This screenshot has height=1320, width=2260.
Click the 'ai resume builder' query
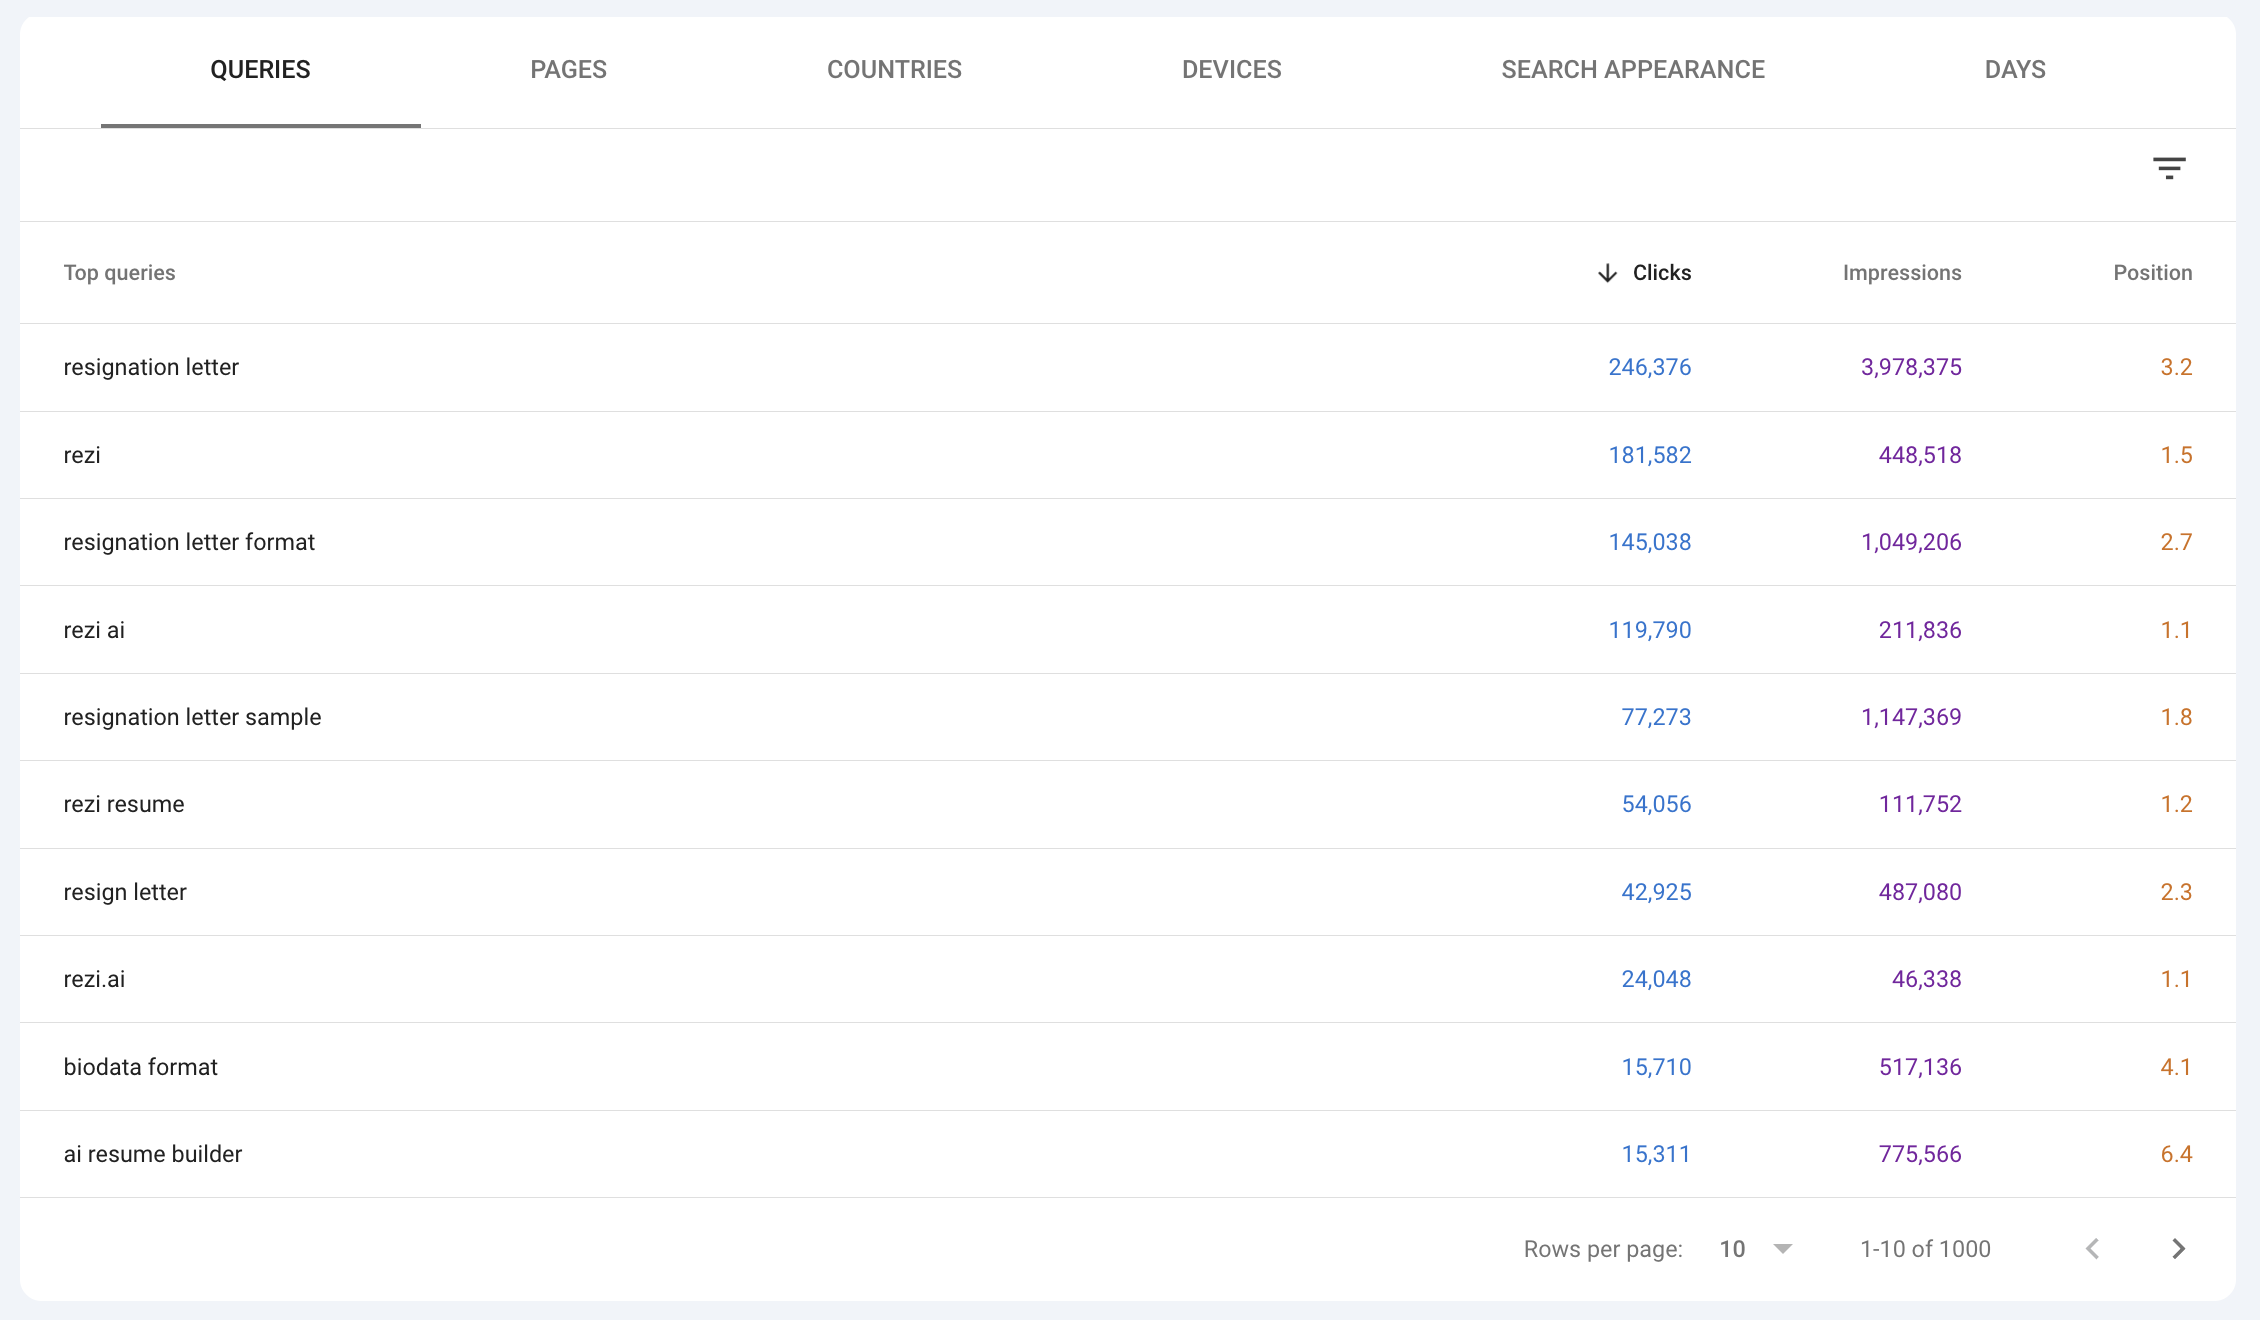click(x=153, y=1154)
